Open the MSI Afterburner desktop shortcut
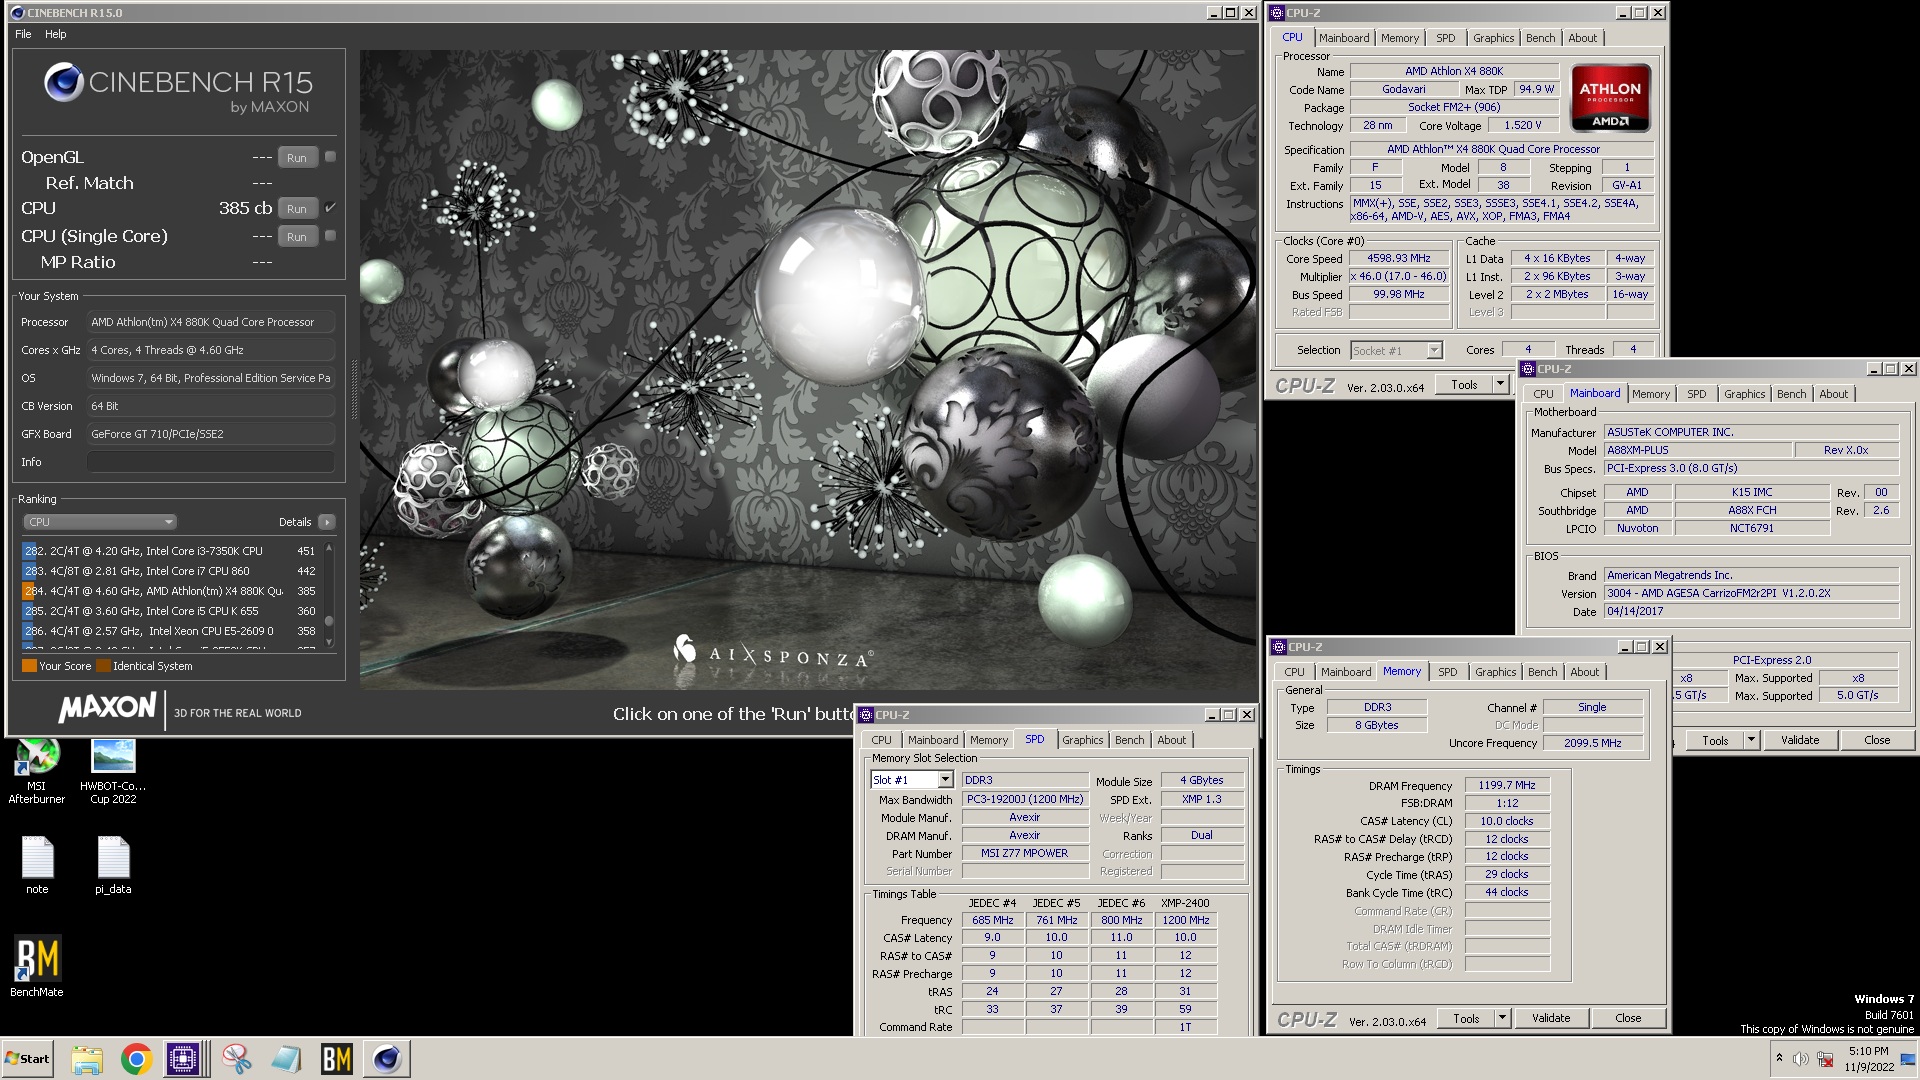Viewport: 1920px width, 1080px height. point(37,771)
